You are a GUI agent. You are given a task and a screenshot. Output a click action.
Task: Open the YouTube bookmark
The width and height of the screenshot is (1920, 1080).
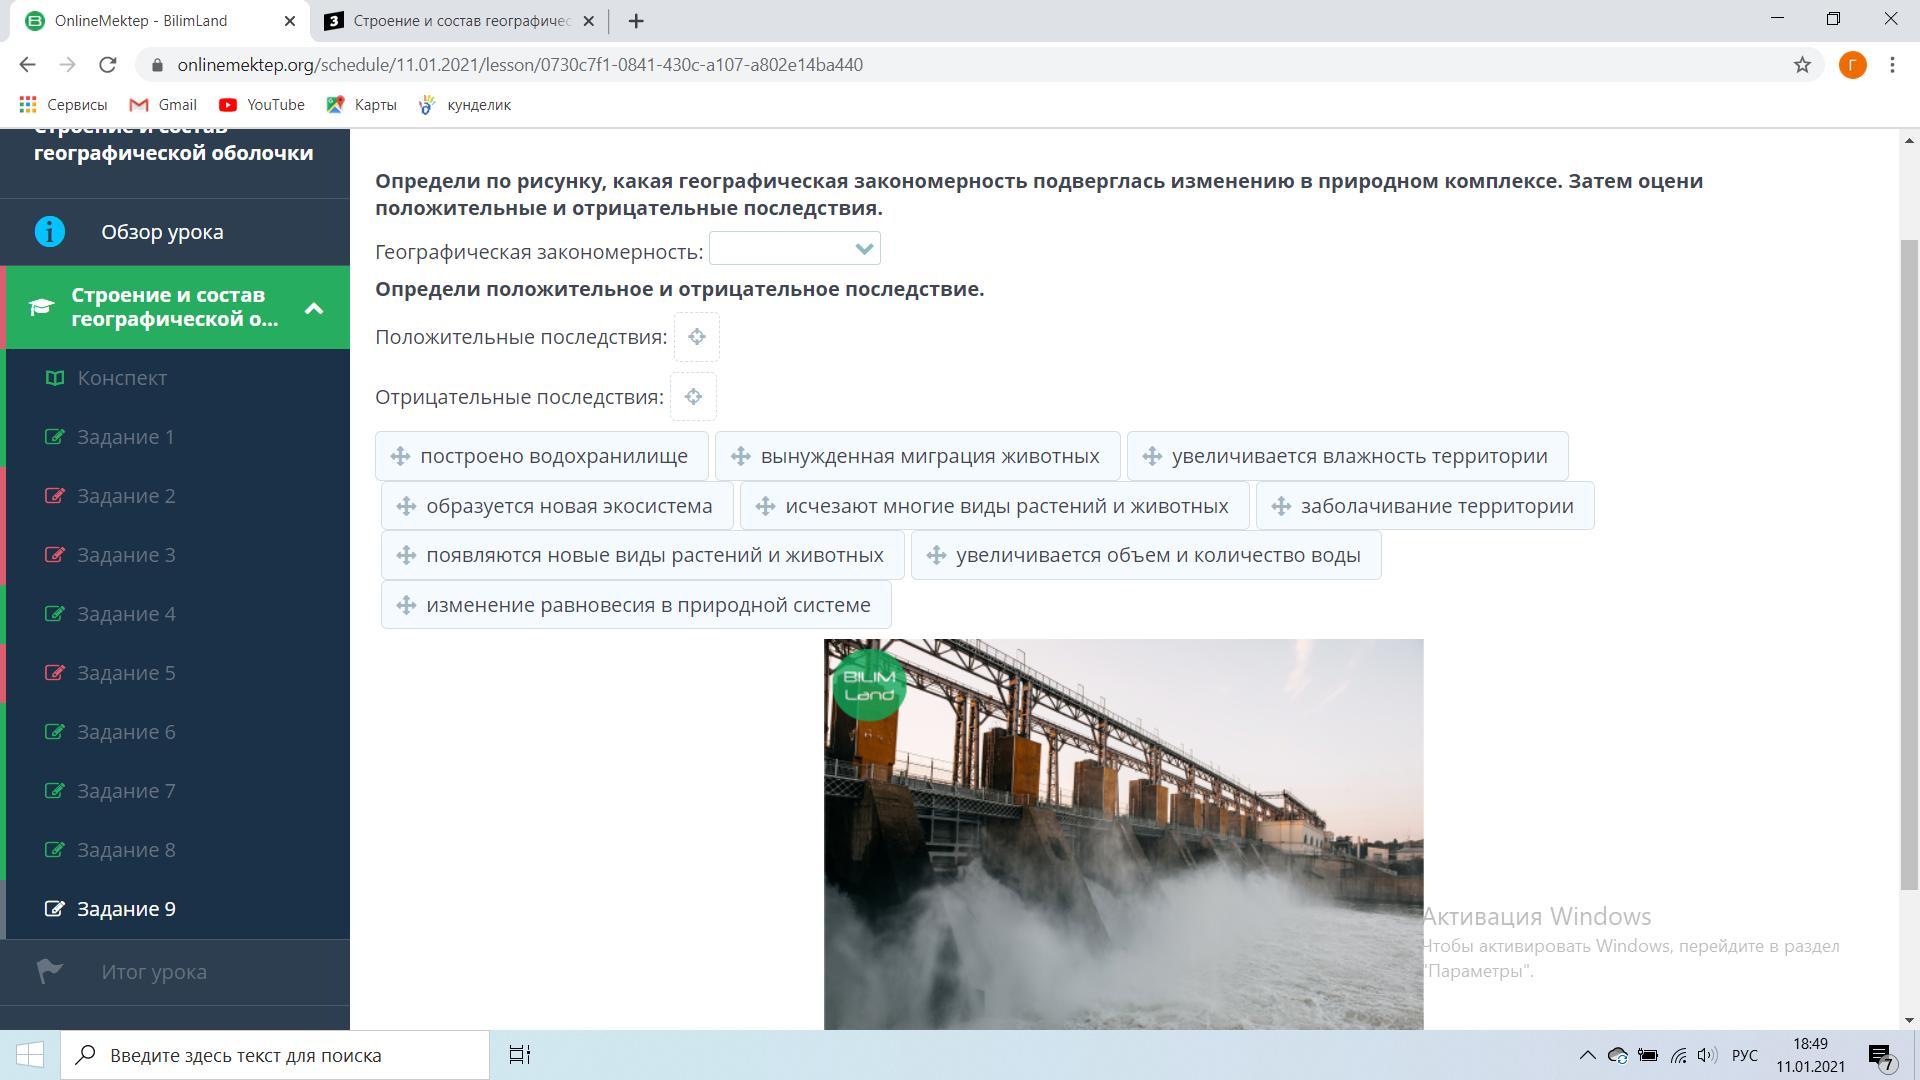[262, 105]
